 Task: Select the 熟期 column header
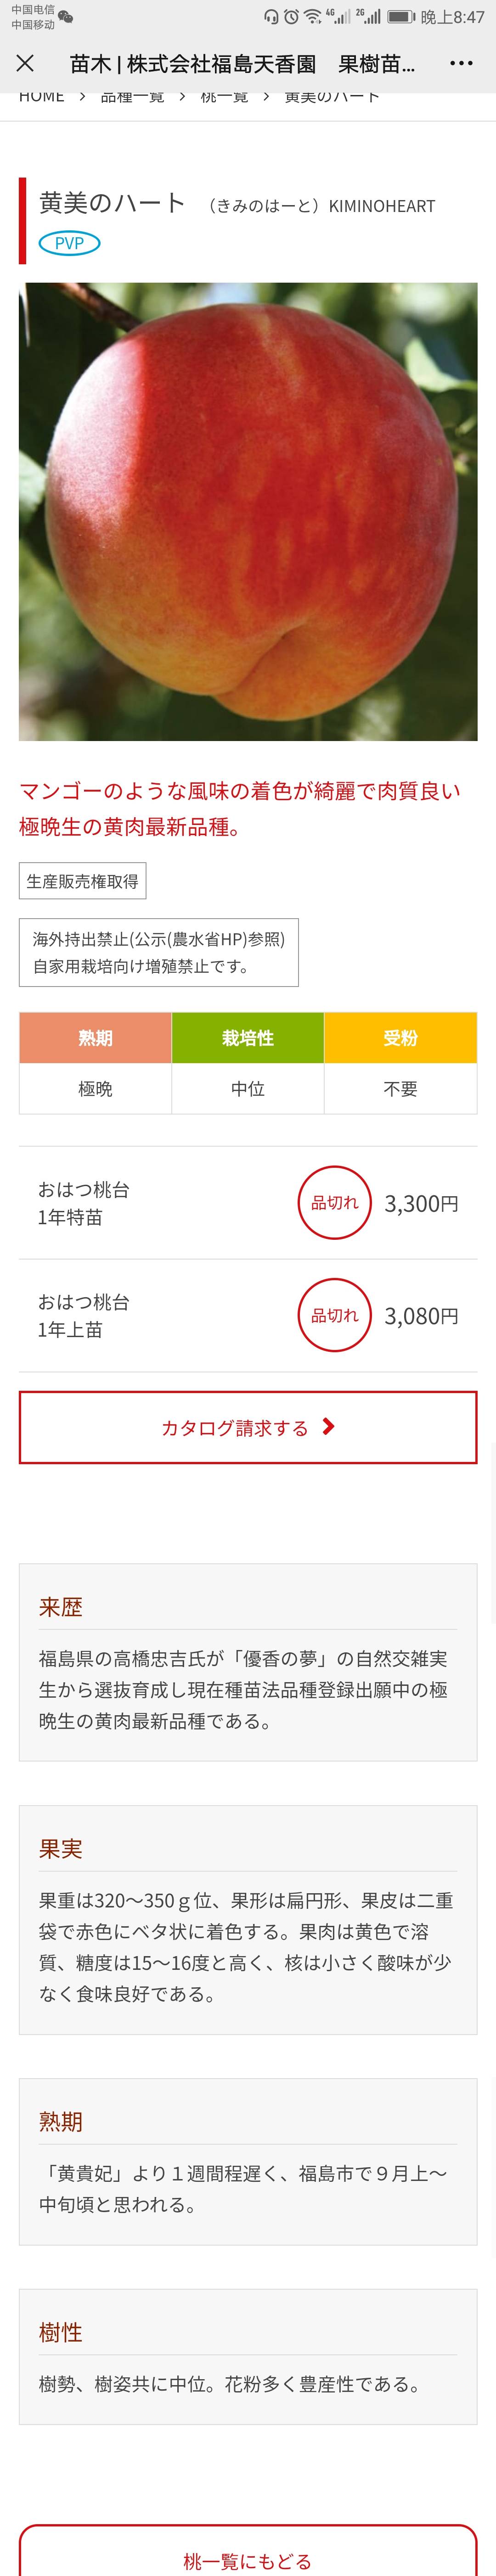tap(95, 1038)
